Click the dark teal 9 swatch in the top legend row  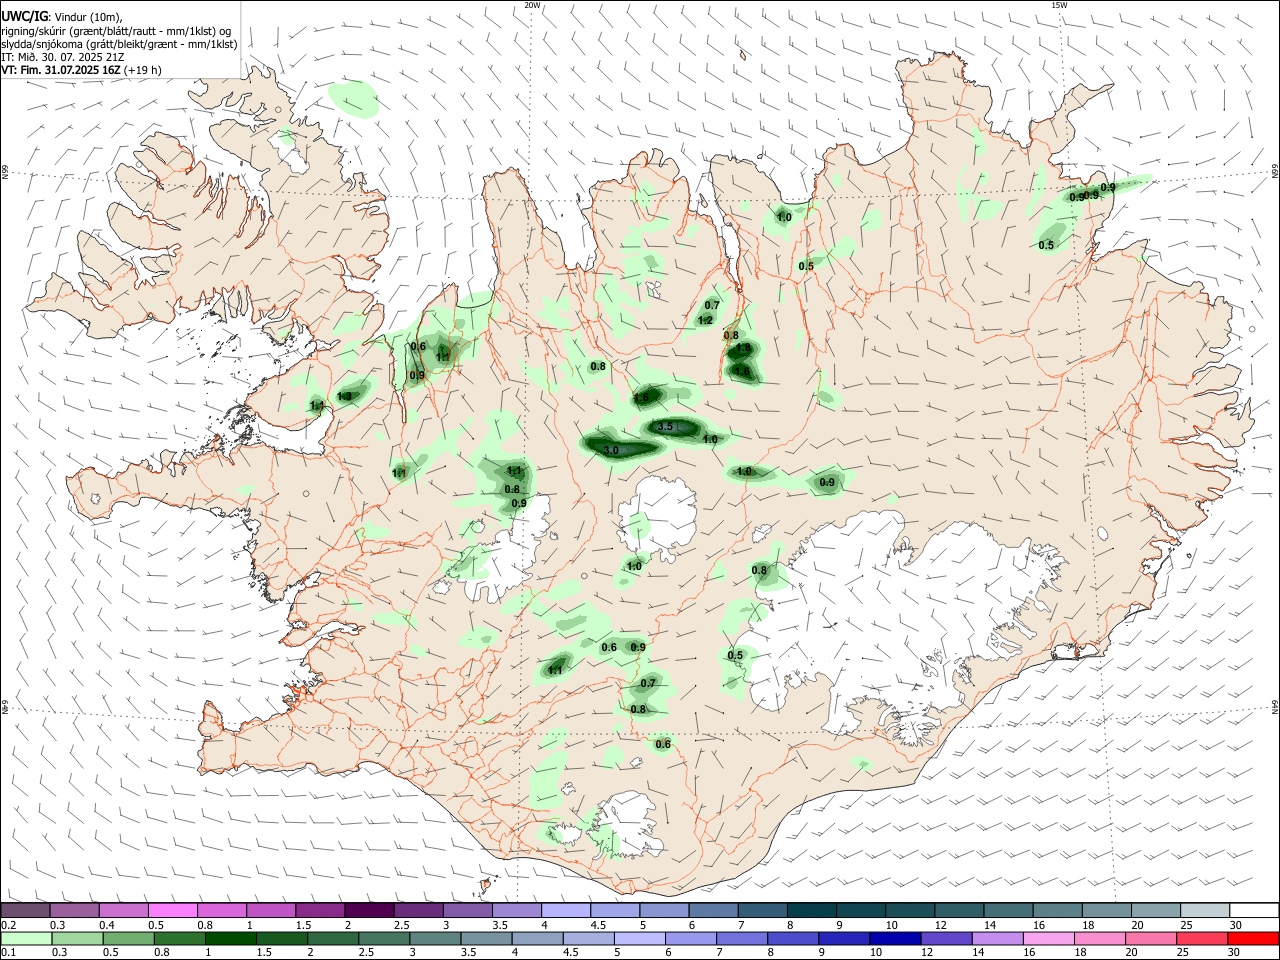(x=861, y=911)
